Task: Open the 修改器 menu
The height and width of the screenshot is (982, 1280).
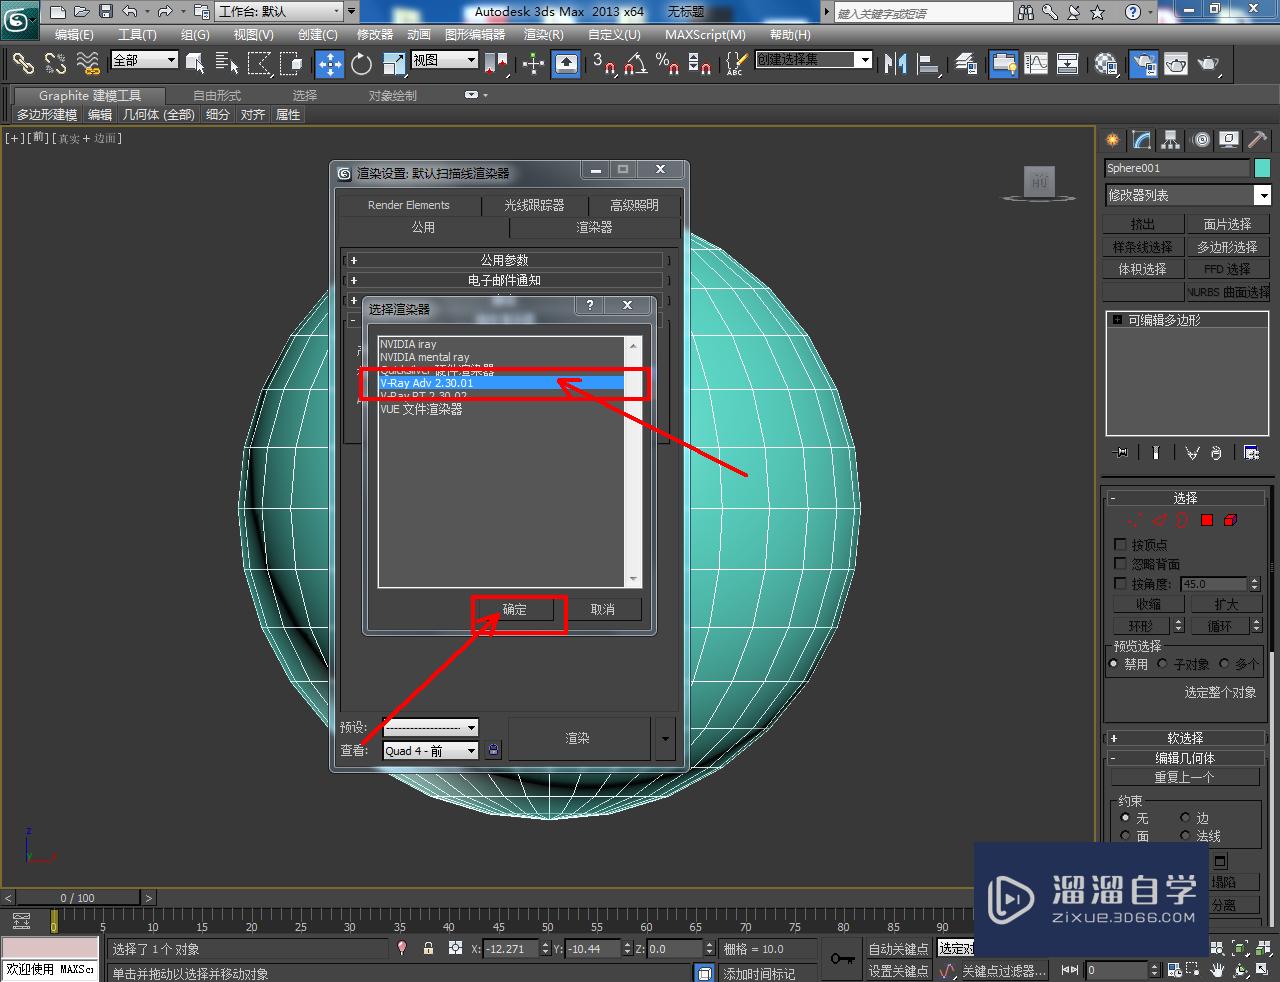Action: (x=375, y=34)
